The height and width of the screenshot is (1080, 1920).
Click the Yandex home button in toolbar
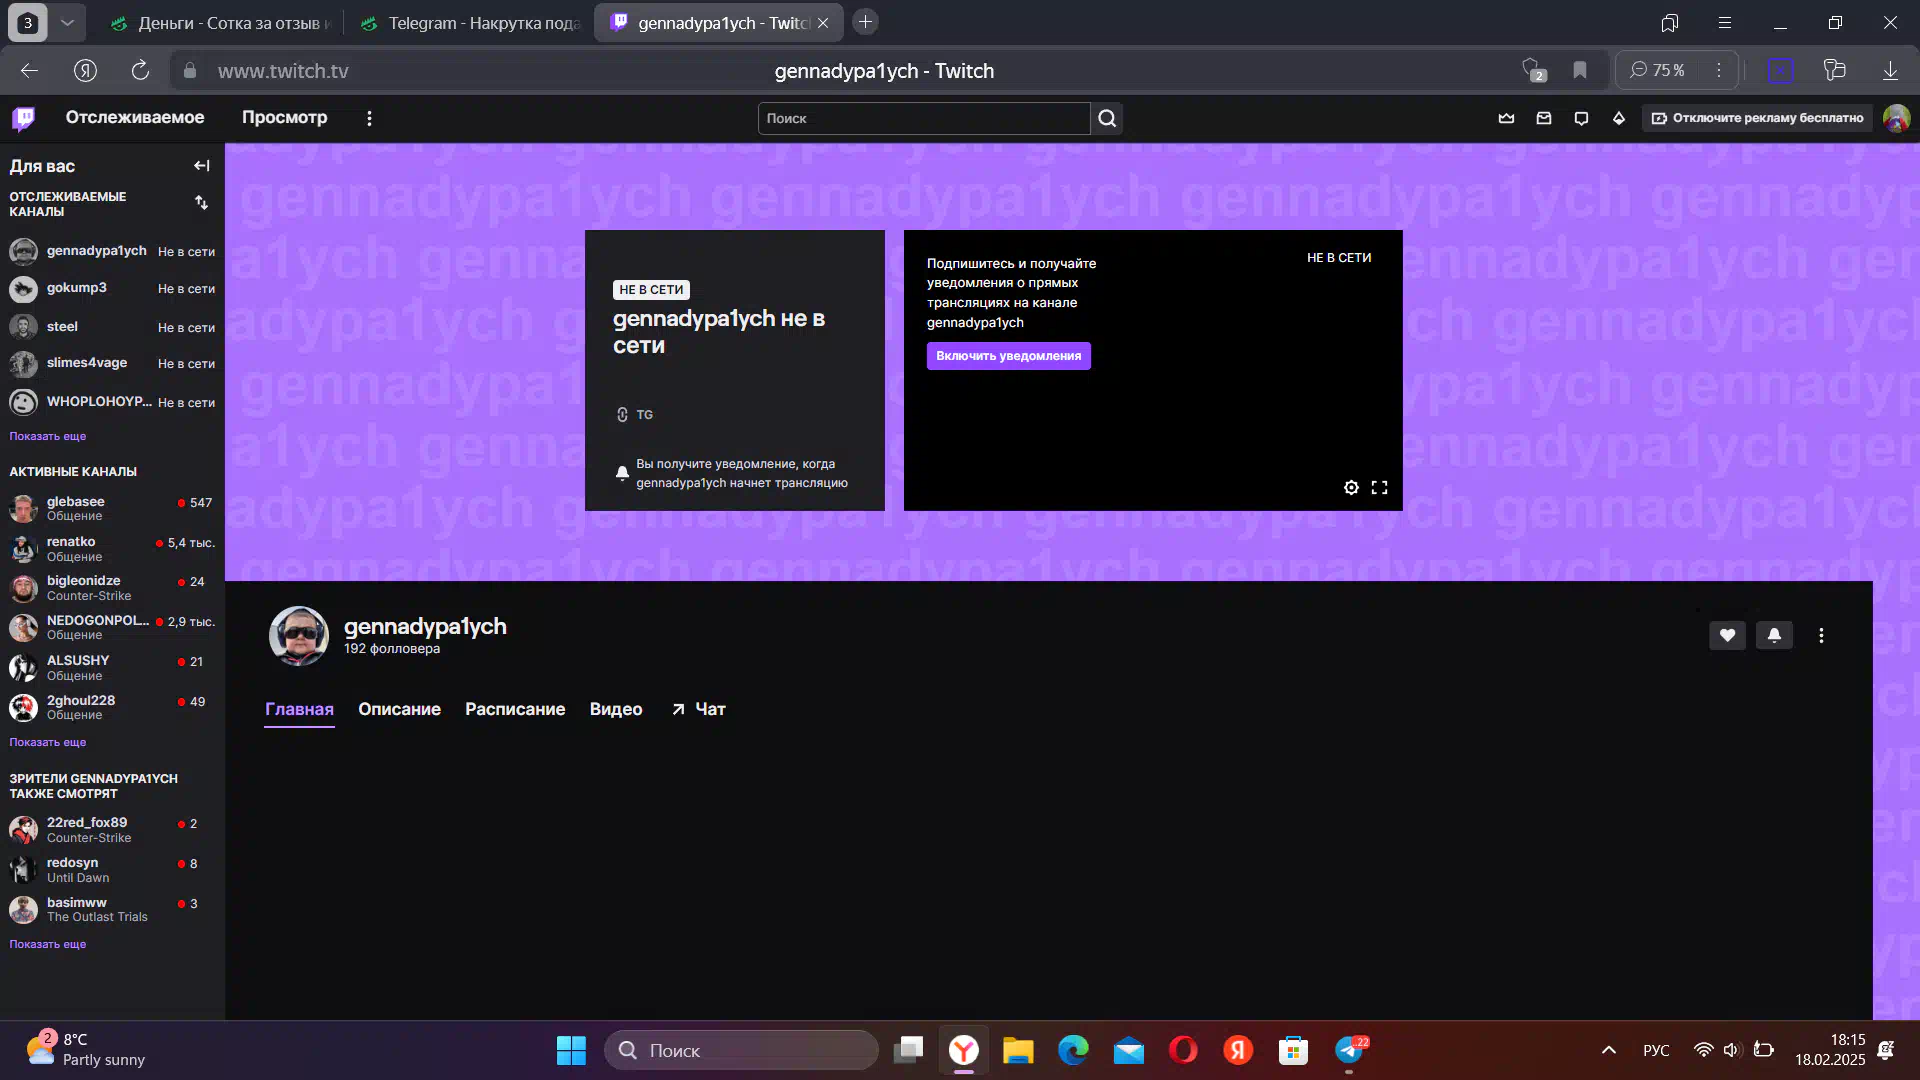click(x=85, y=70)
